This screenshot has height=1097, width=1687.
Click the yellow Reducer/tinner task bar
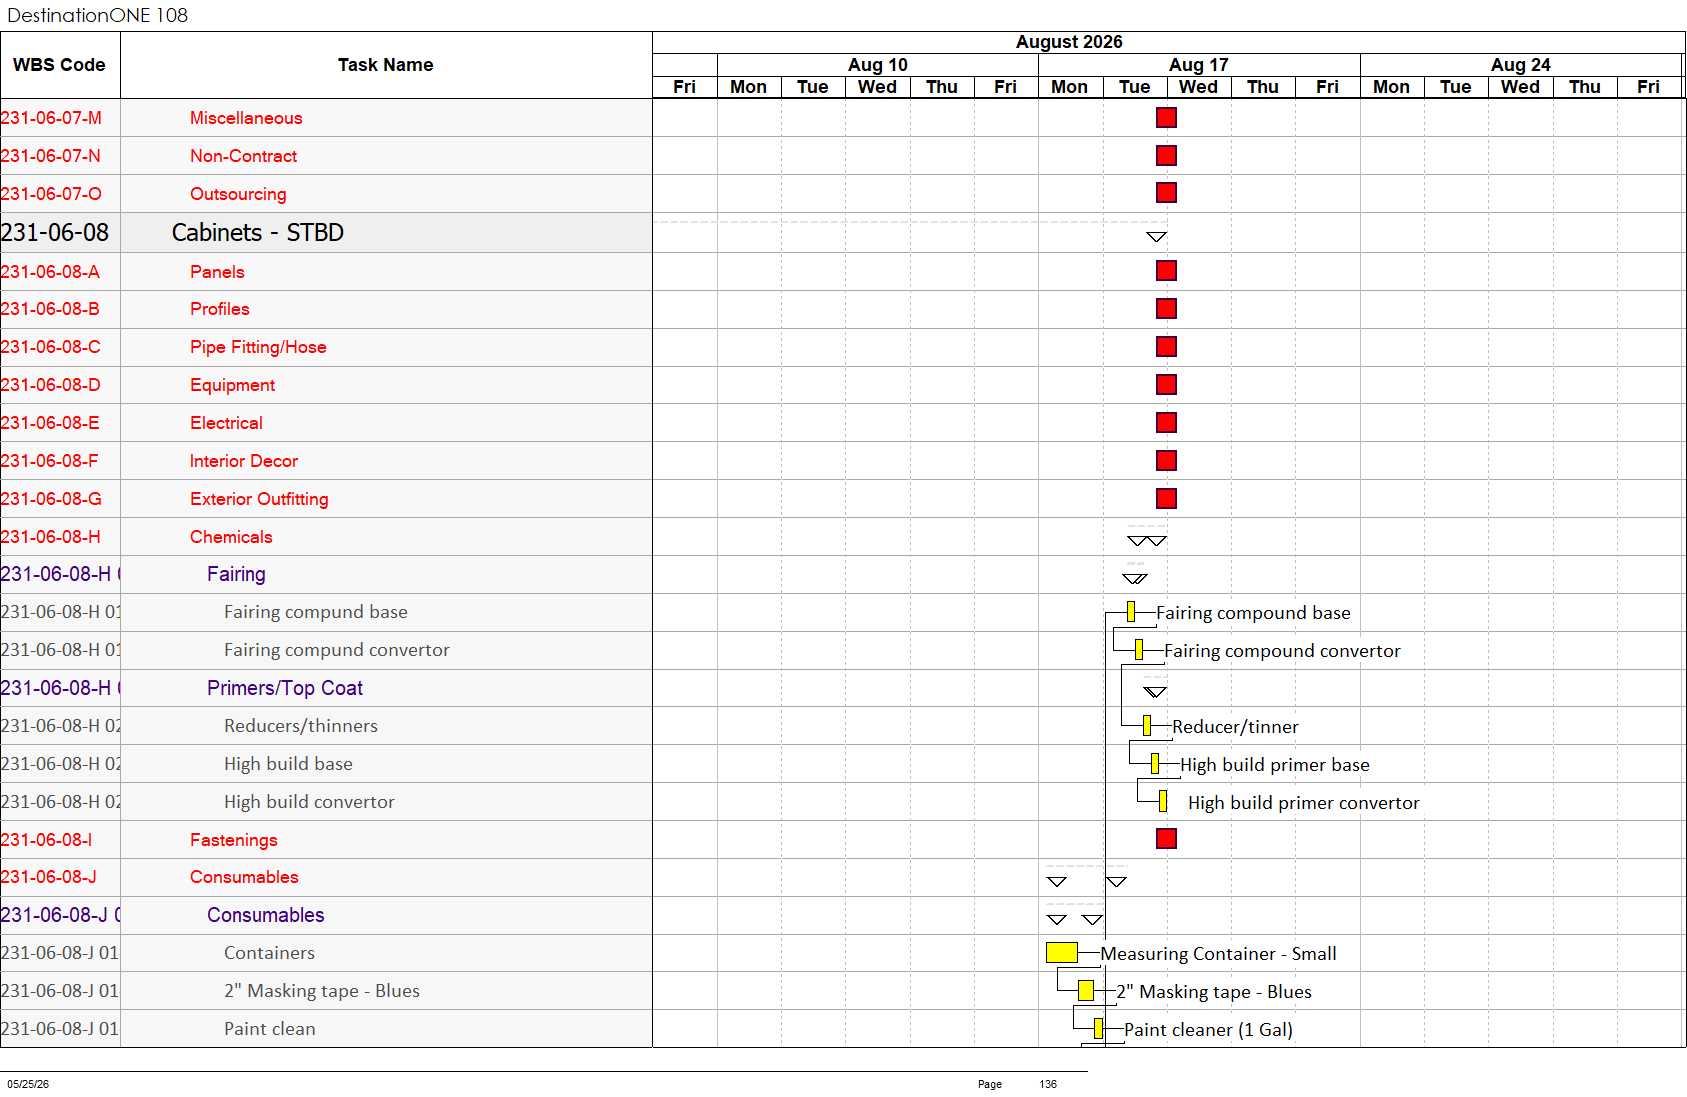(x=1147, y=726)
